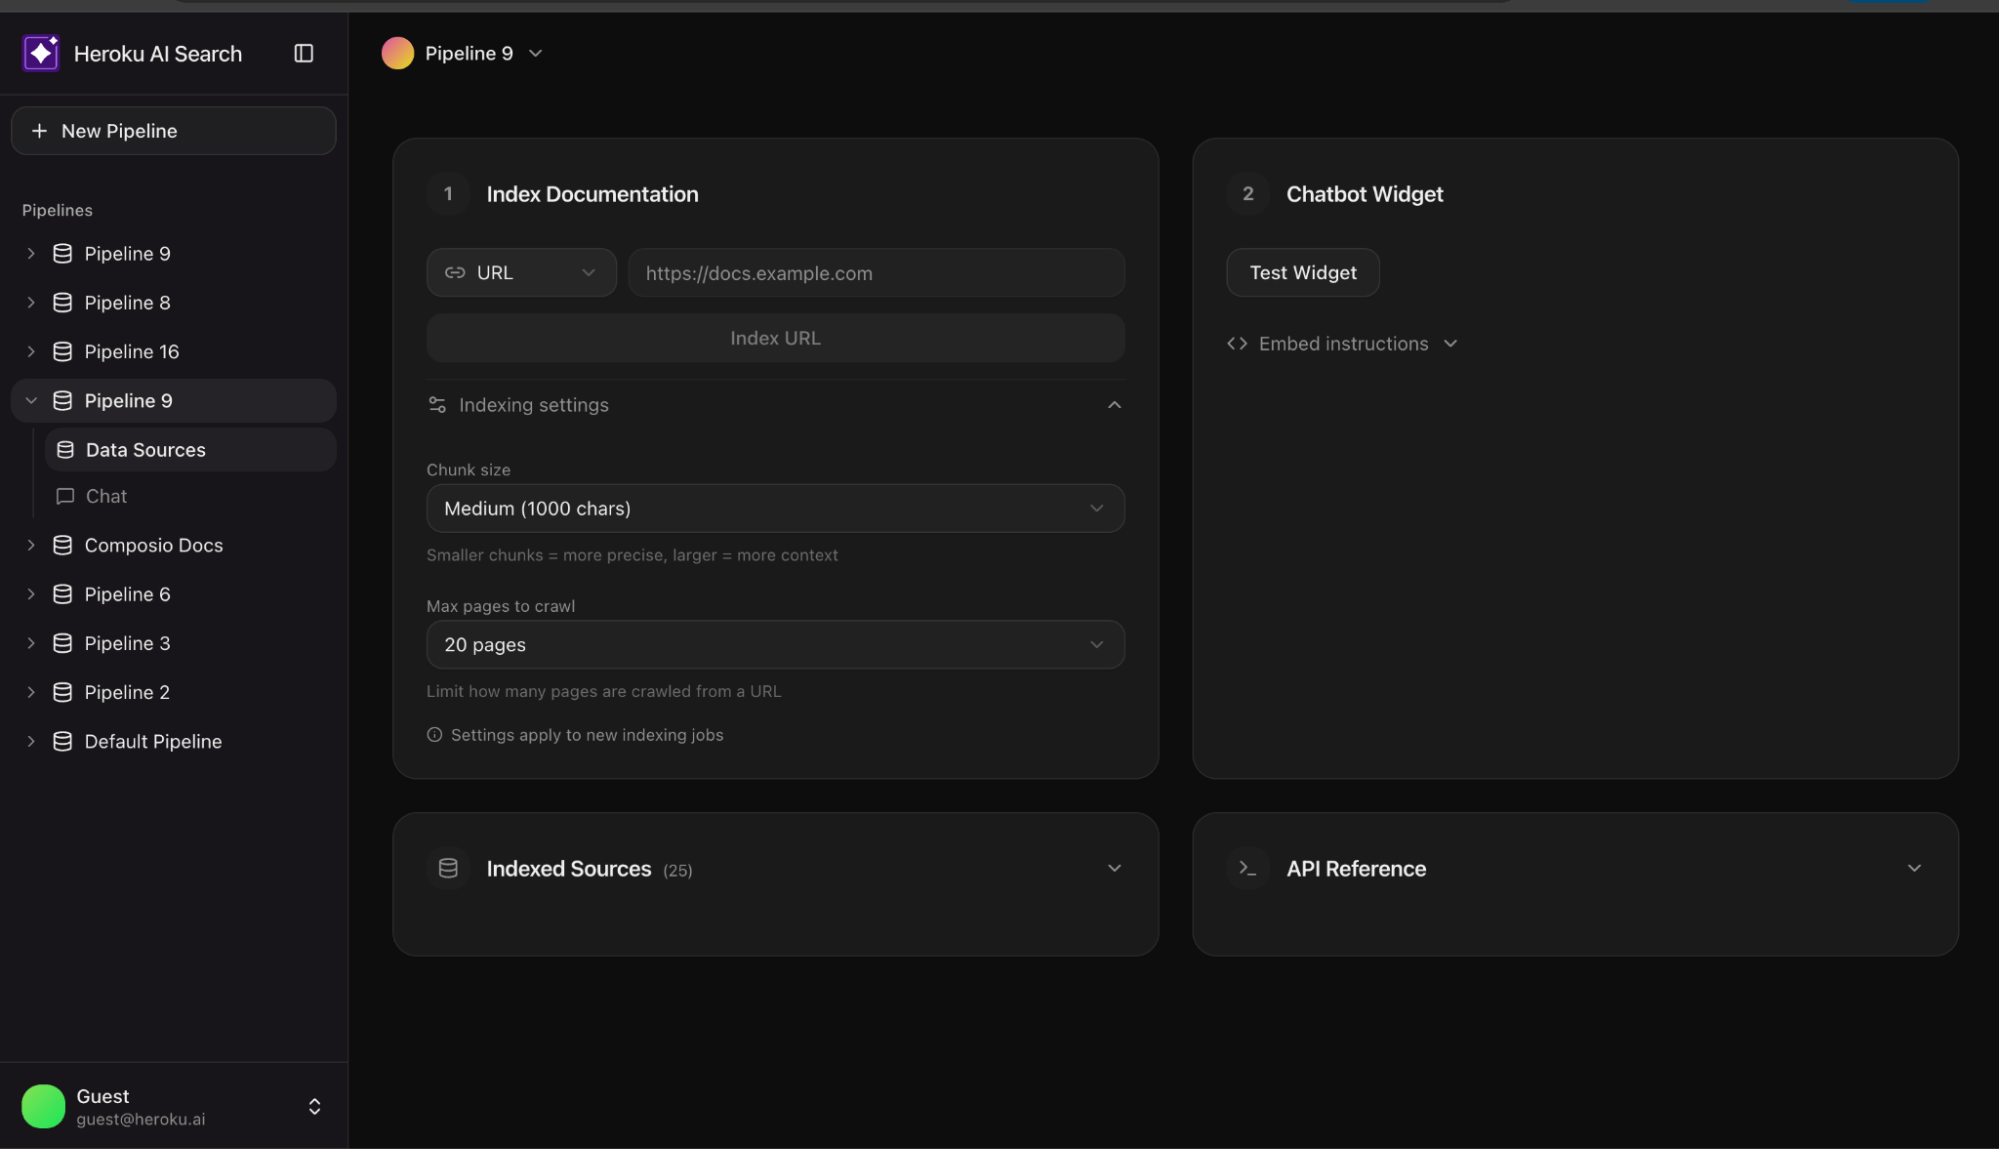The height and width of the screenshot is (1149, 1999).
Task: Switch to the Chat view
Action: coord(105,495)
